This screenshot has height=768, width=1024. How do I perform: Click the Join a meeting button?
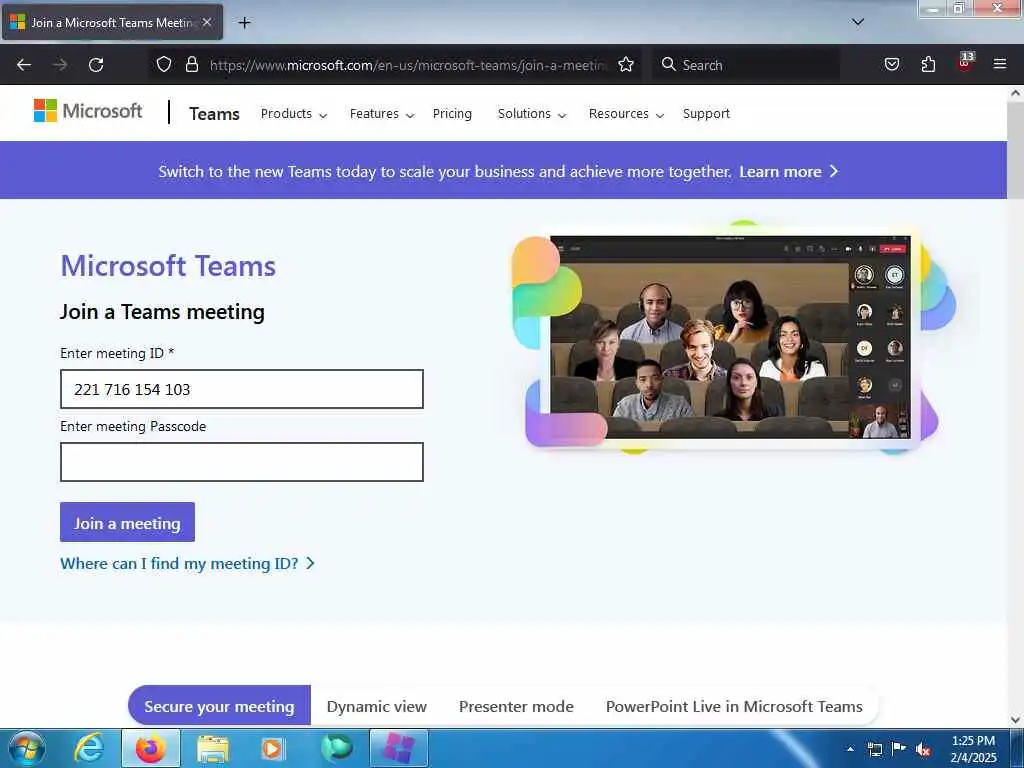tap(127, 522)
